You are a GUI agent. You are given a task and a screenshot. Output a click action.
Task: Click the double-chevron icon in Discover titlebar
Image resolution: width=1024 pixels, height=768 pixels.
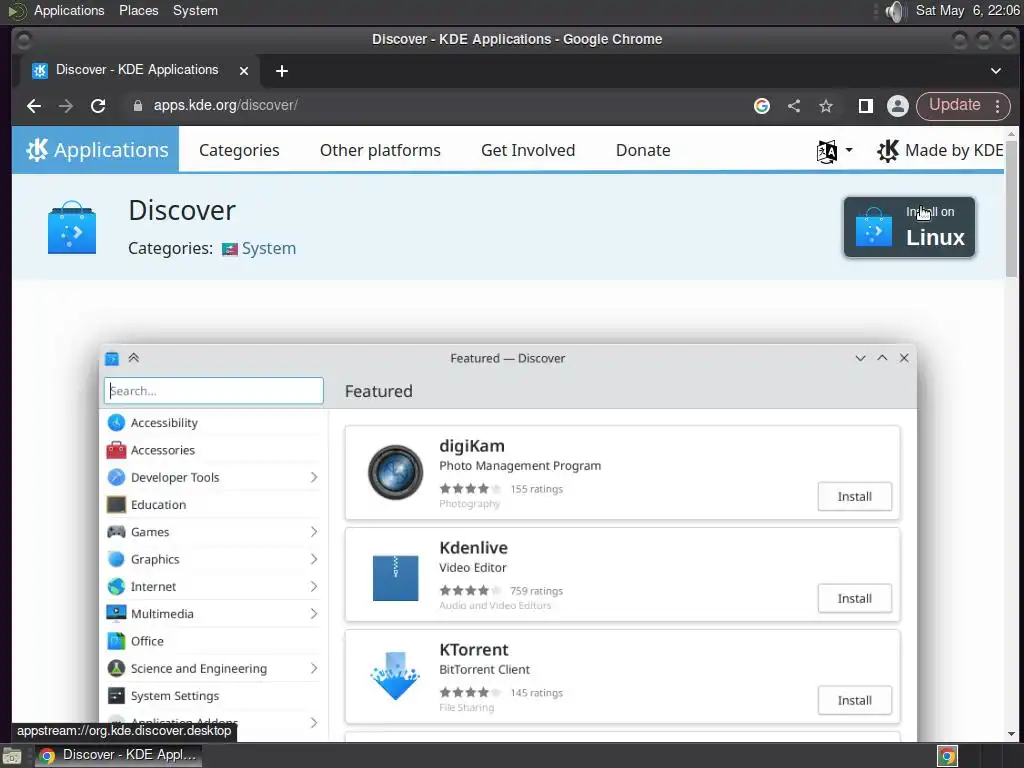tap(134, 357)
